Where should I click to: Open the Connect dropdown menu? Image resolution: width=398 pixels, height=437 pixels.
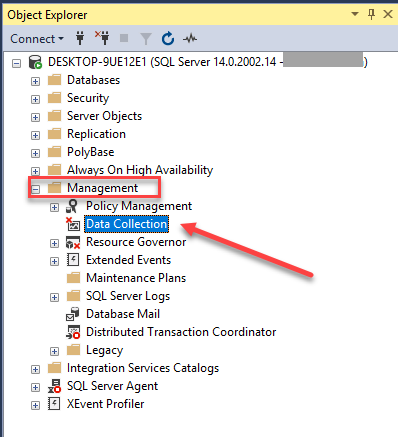37,39
